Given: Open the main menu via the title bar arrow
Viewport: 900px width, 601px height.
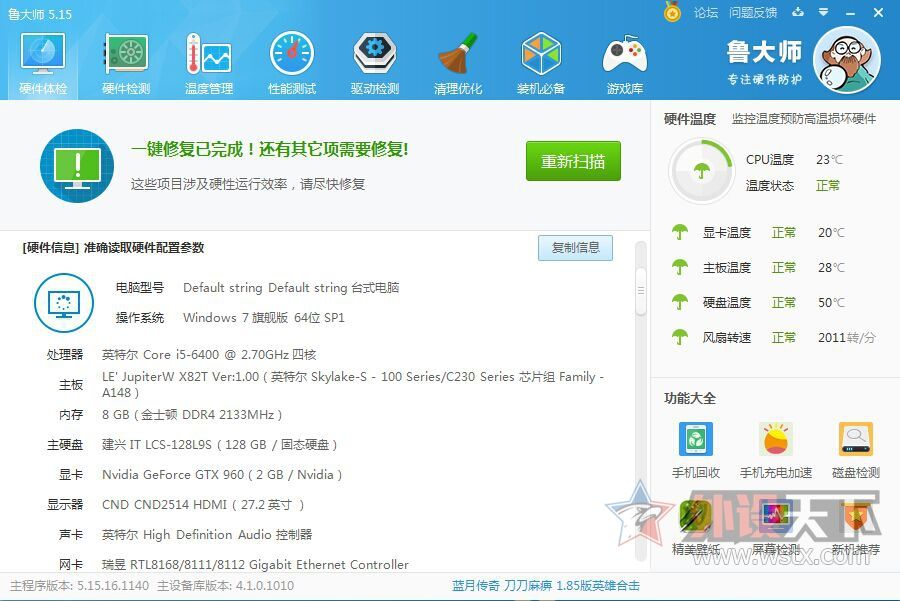Looking at the screenshot, I should coord(822,13).
